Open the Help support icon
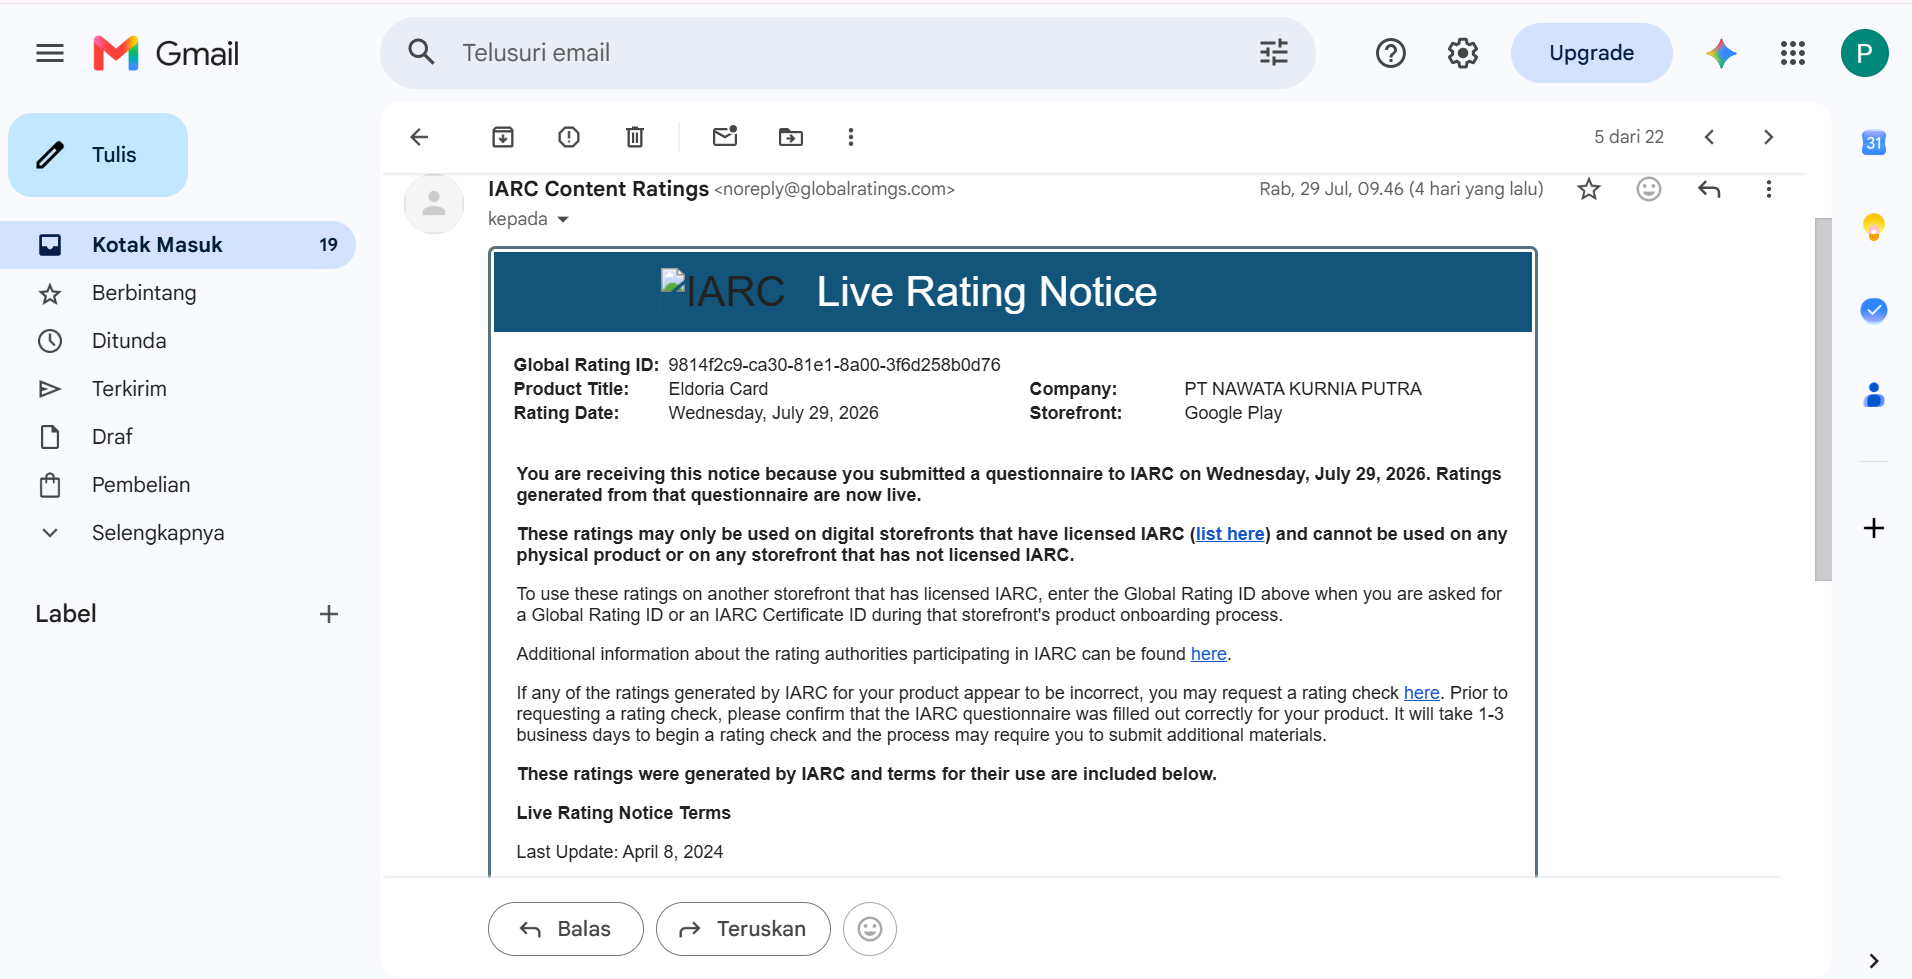 1390,53
